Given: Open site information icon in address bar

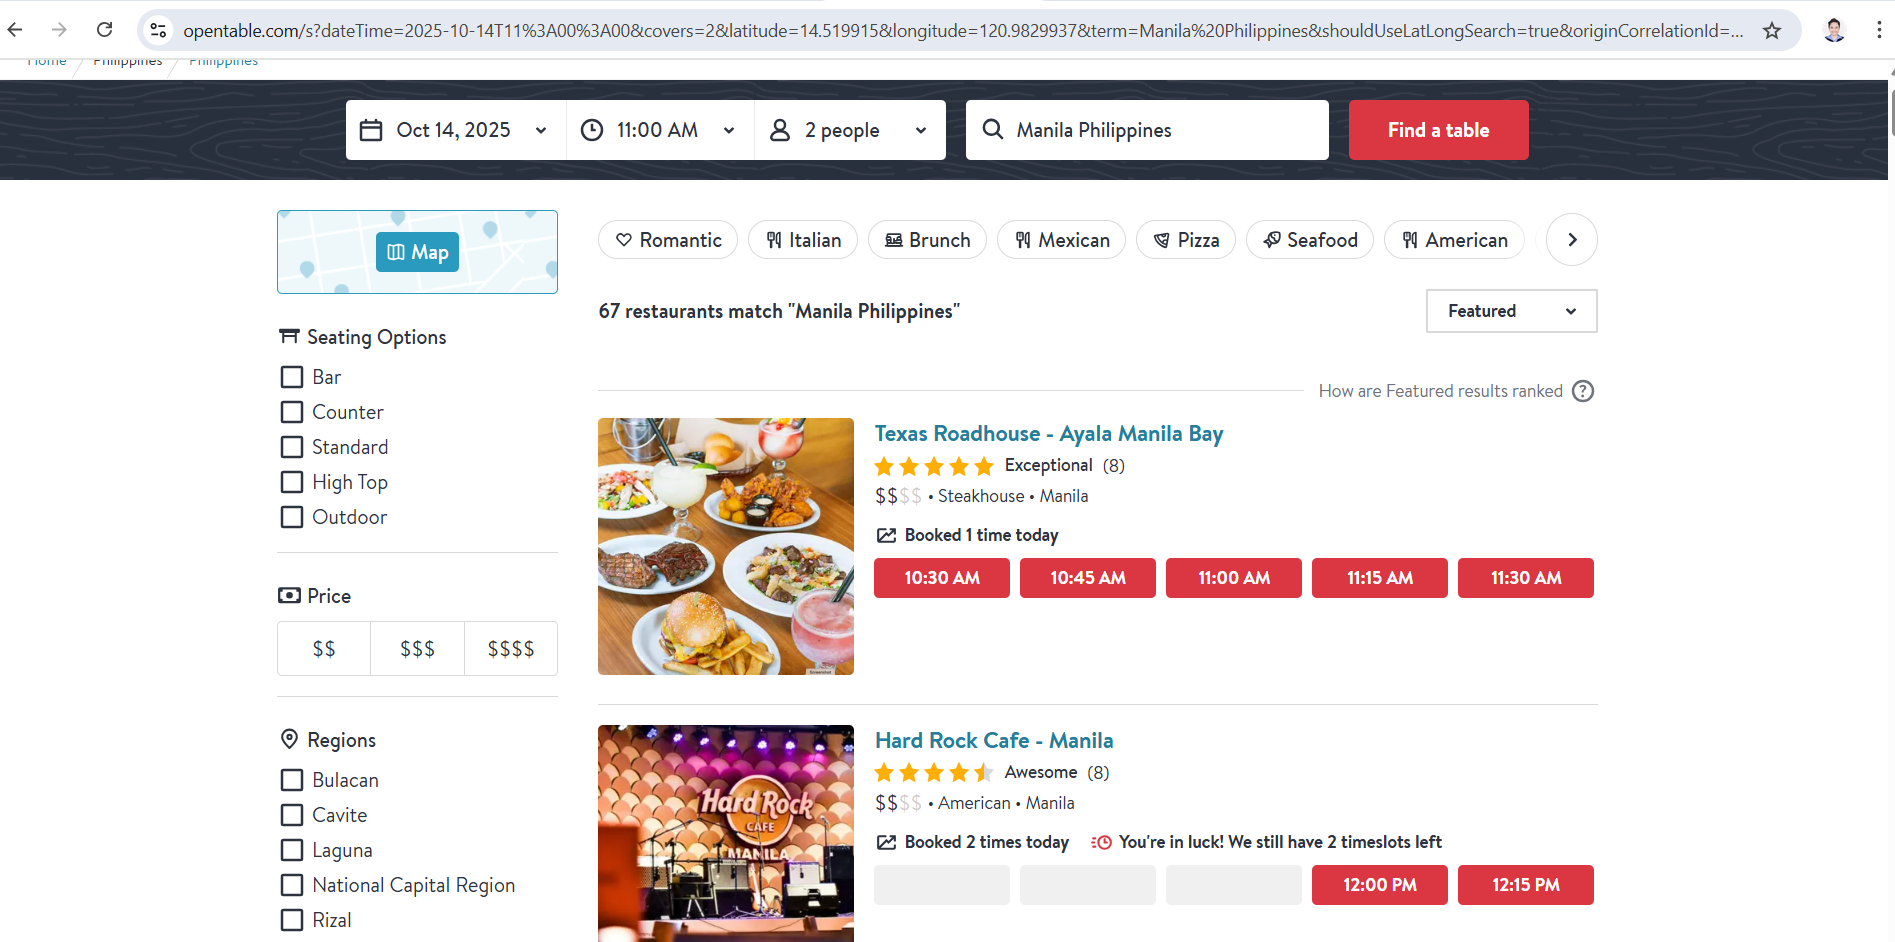Looking at the screenshot, I should (x=158, y=30).
